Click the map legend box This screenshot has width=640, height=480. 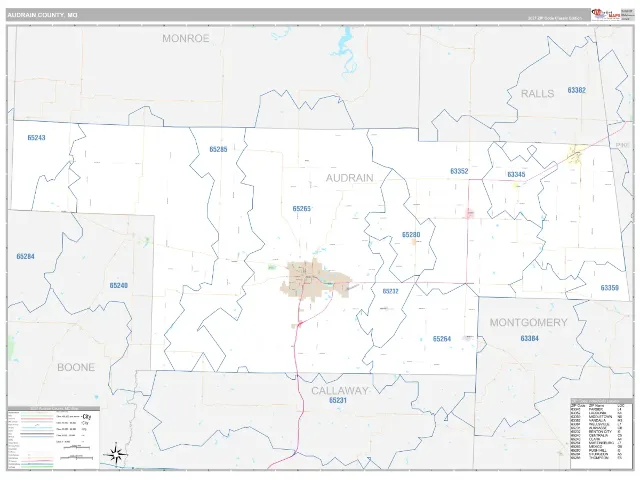click(x=53, y=437)
